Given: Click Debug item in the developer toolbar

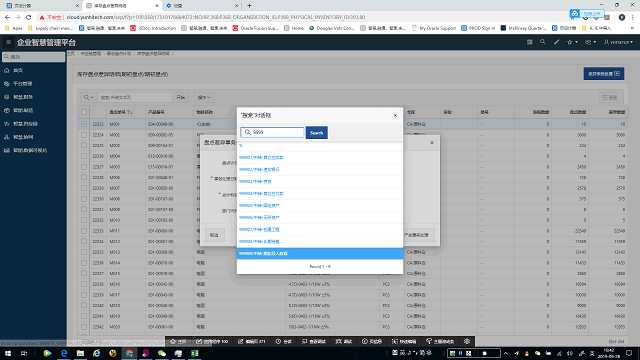Looking at the screenshot, I should click(x=344, y=341).
